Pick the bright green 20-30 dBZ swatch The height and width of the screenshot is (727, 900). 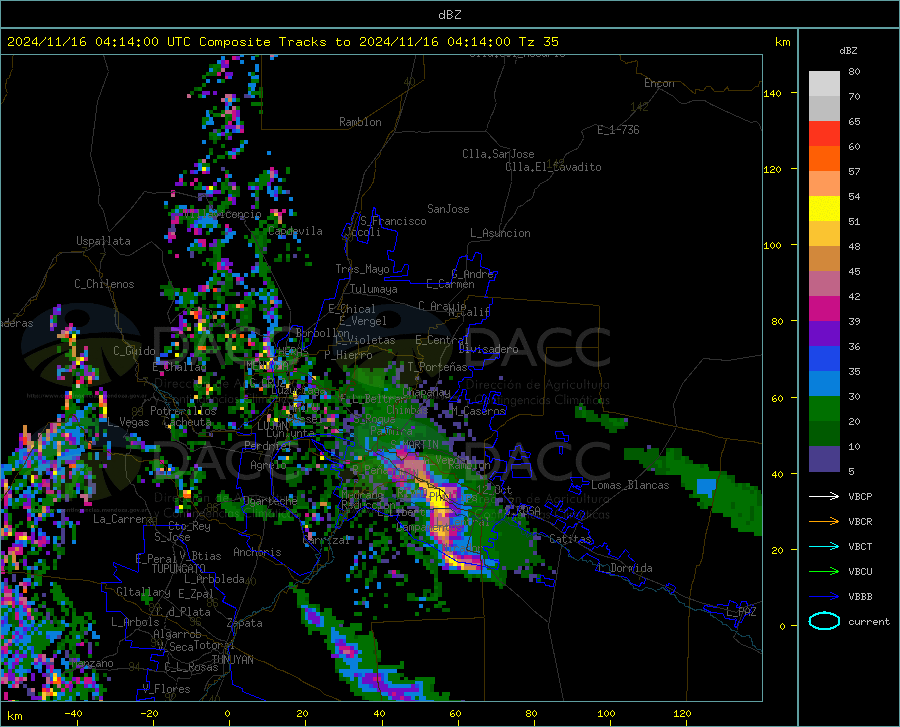824,409
